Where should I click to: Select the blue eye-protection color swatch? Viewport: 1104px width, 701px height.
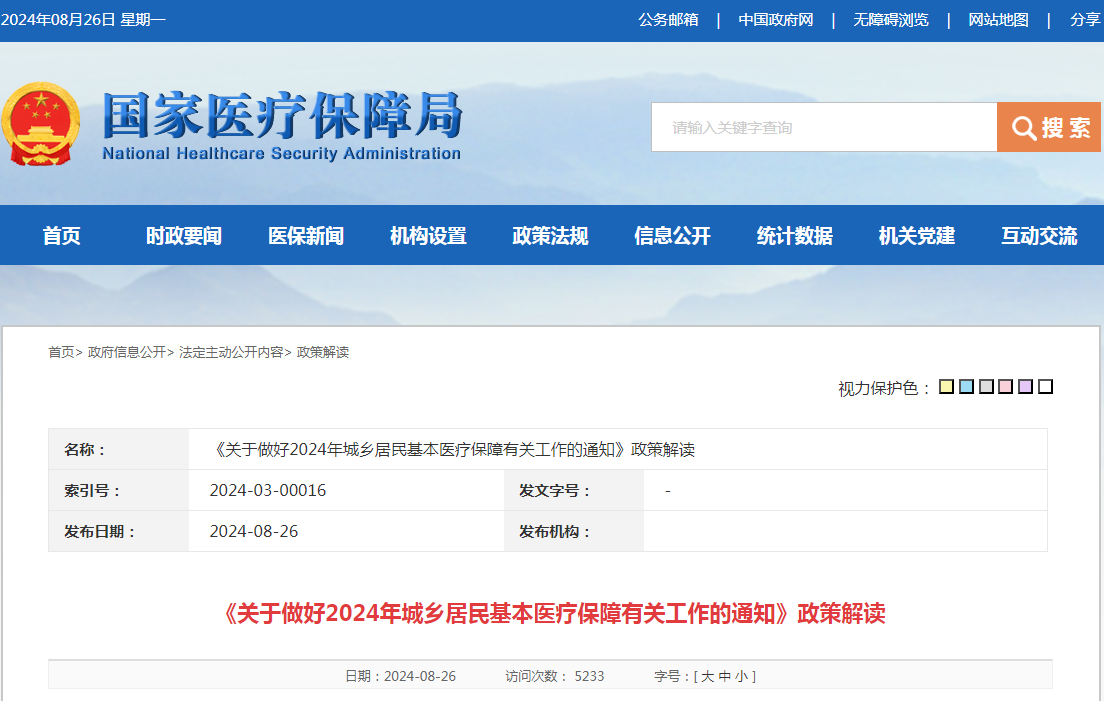coord(966,387)
